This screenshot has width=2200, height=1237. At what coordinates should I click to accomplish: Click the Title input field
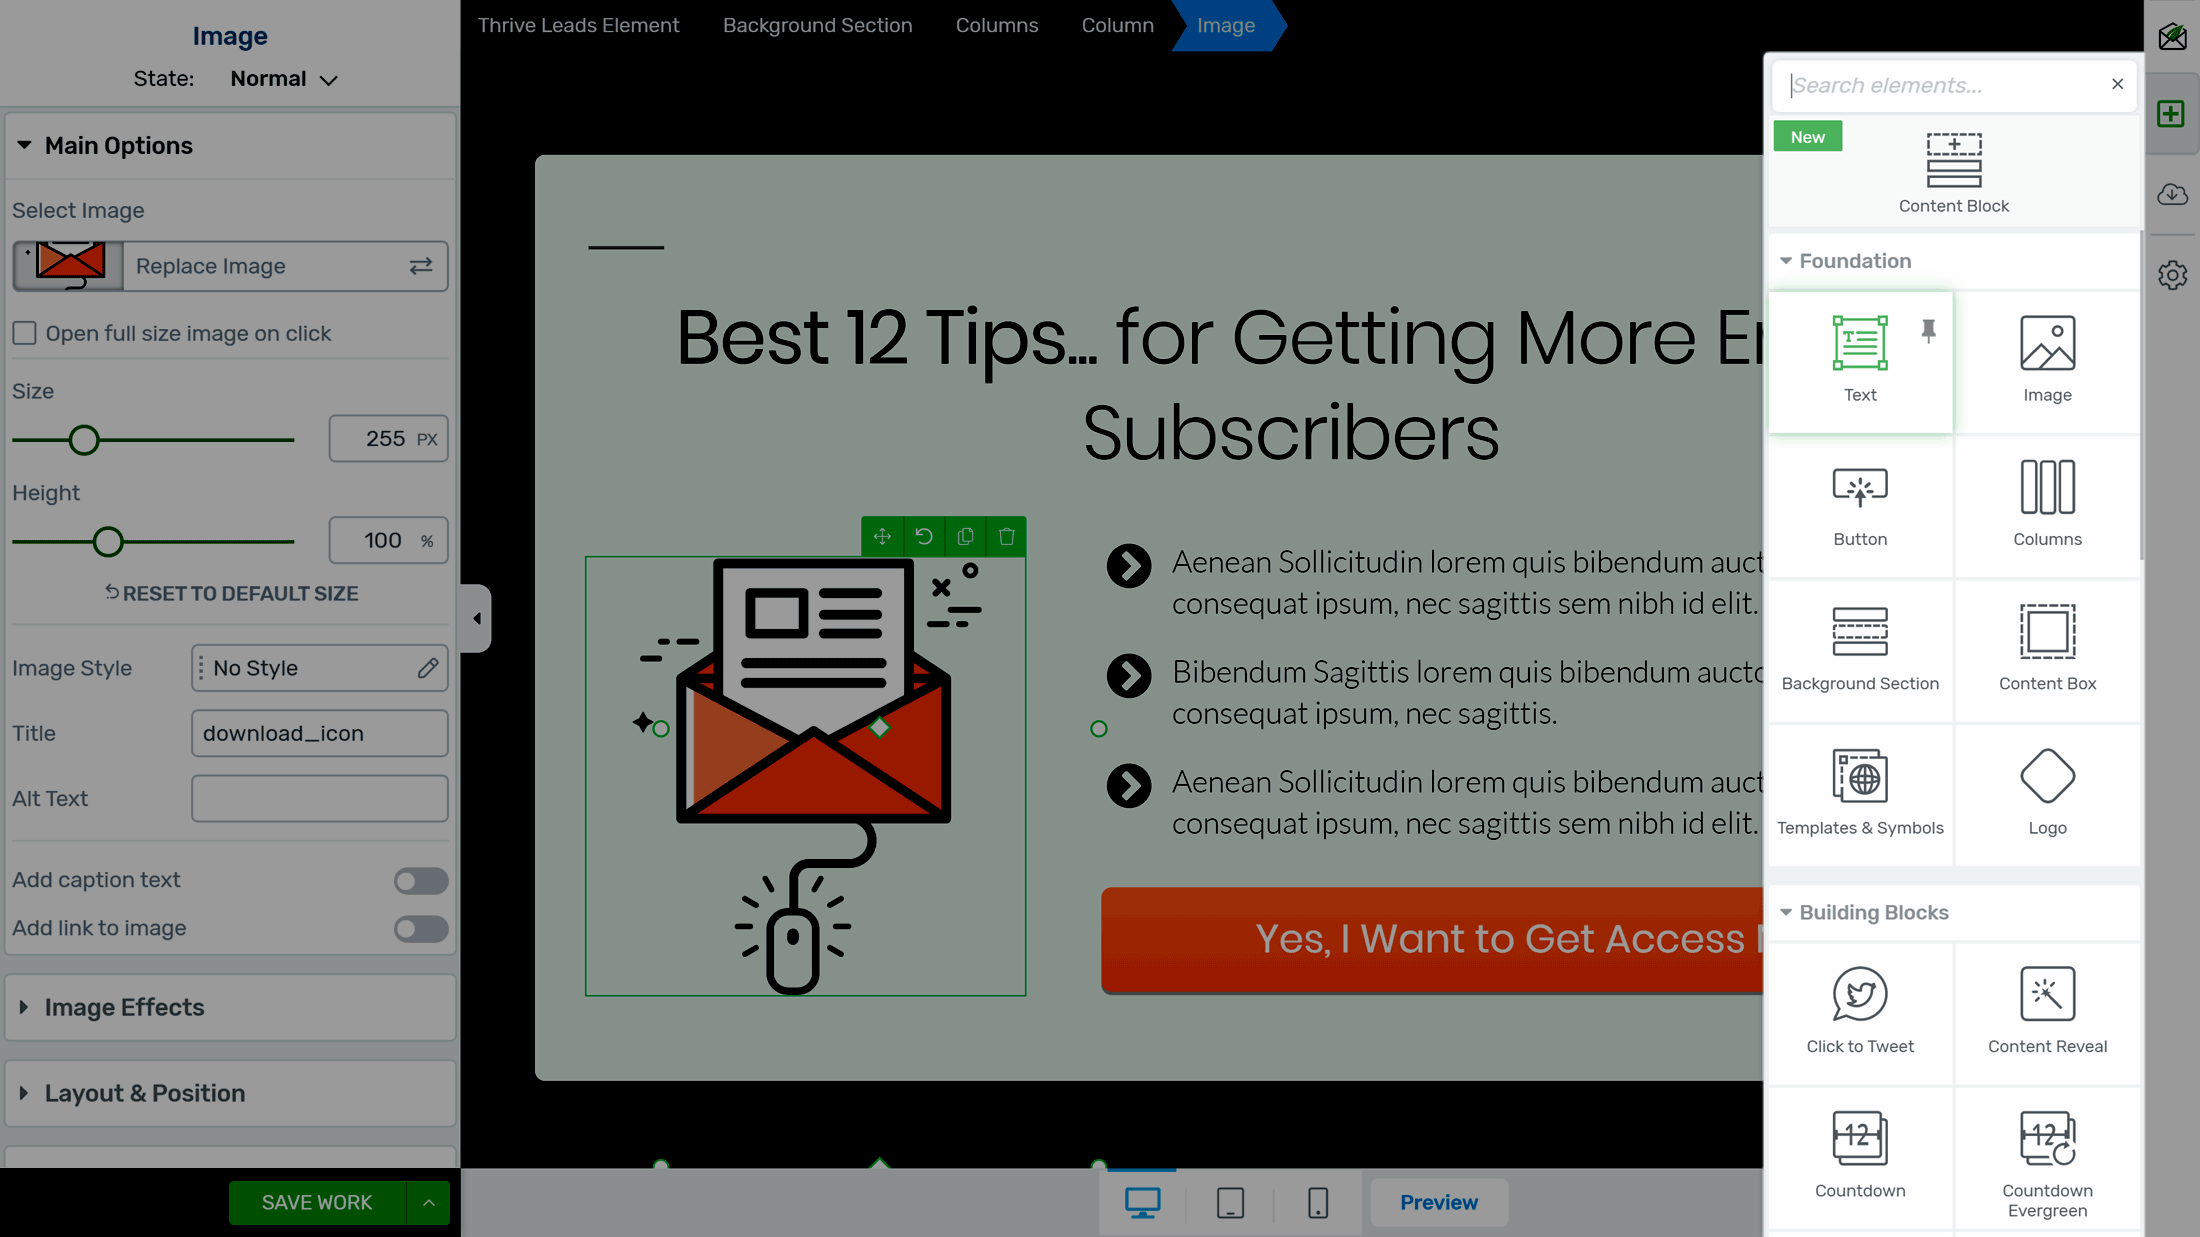click(319, 733)
